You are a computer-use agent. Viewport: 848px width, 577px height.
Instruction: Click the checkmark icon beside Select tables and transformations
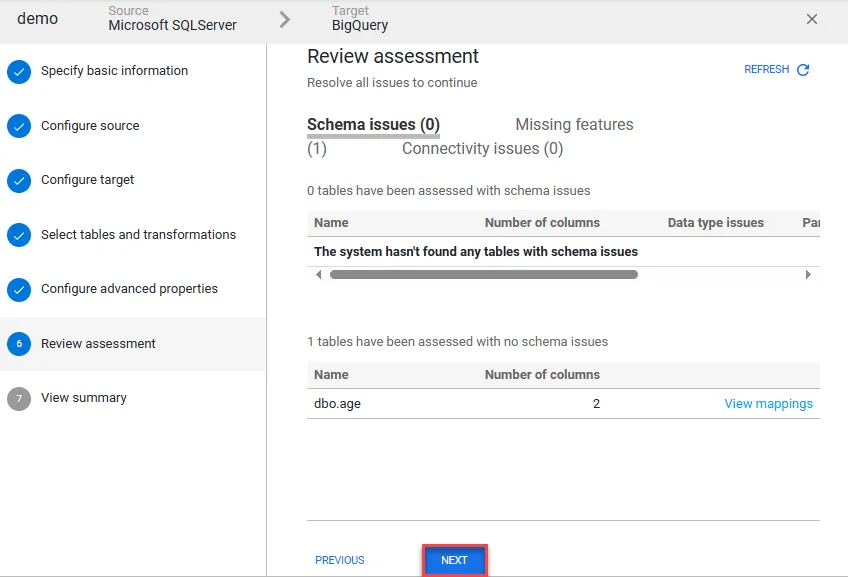pyautogui.click(x=19, y=235)
